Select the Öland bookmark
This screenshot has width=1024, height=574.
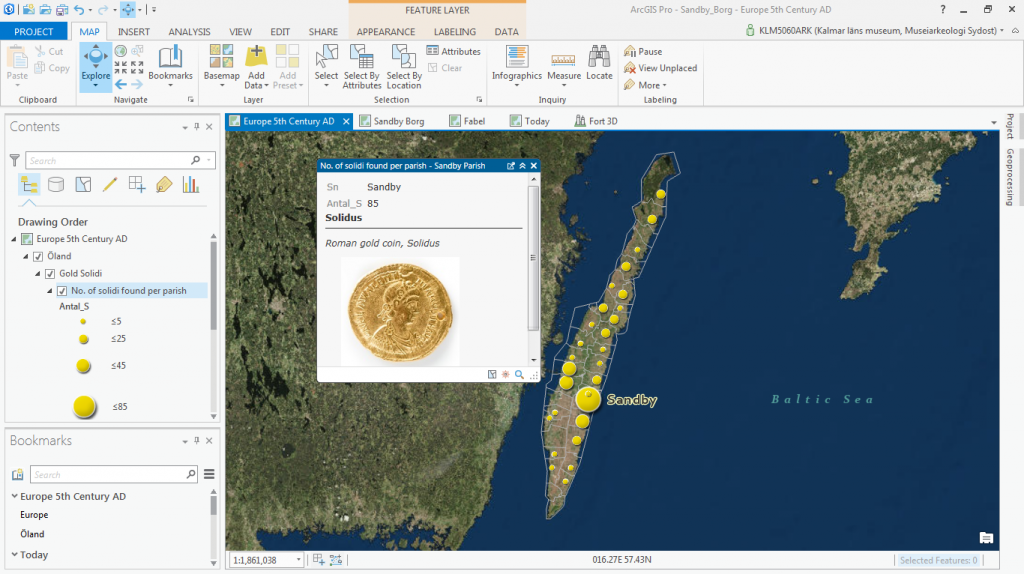coord(32,534)
